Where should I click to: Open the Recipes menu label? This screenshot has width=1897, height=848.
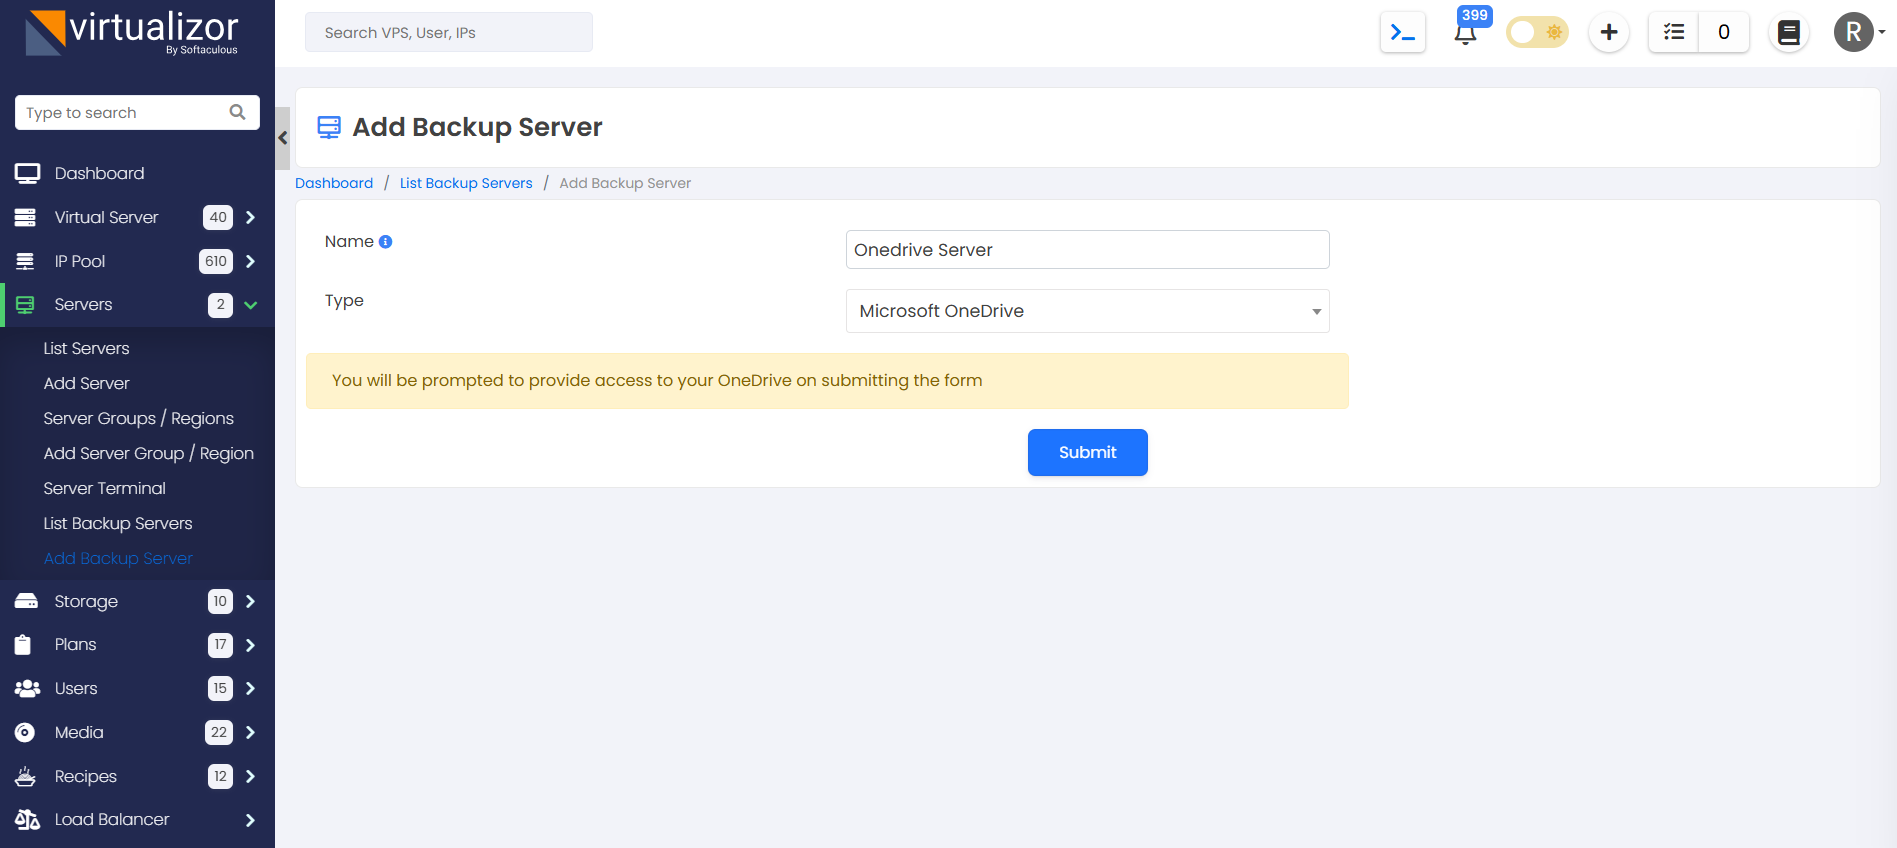click(85, 776)
